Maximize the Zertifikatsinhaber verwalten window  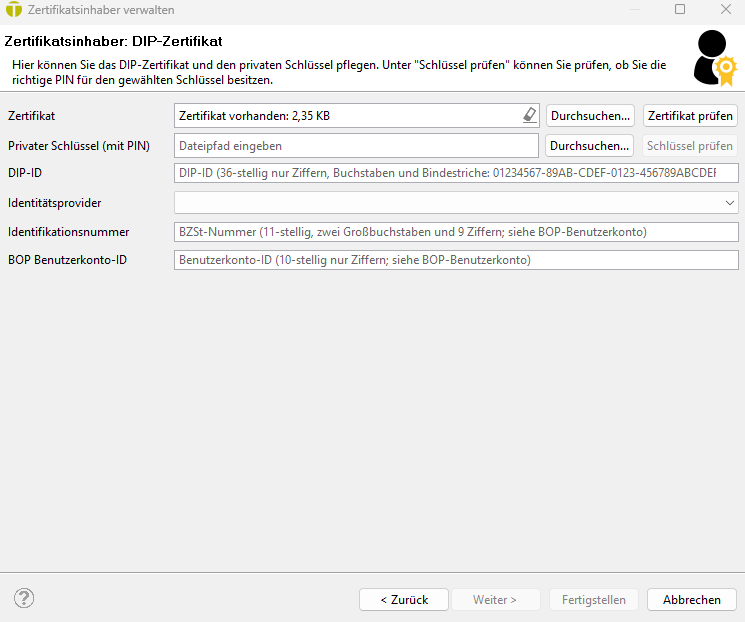(x=680, y=10)
